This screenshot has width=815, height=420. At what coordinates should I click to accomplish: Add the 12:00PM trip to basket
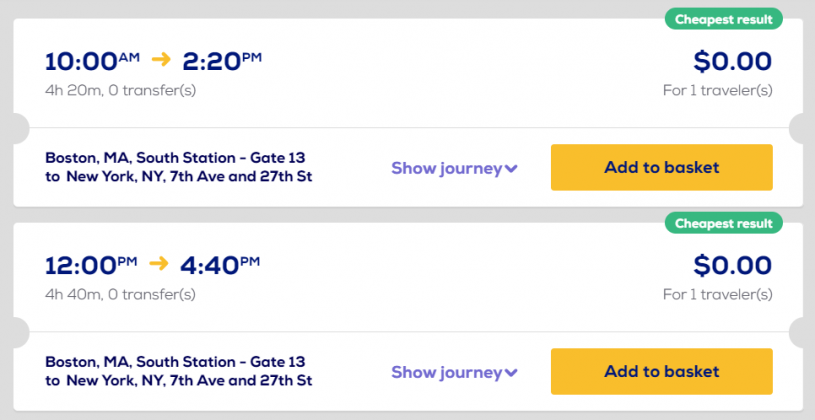coord(661,371)
